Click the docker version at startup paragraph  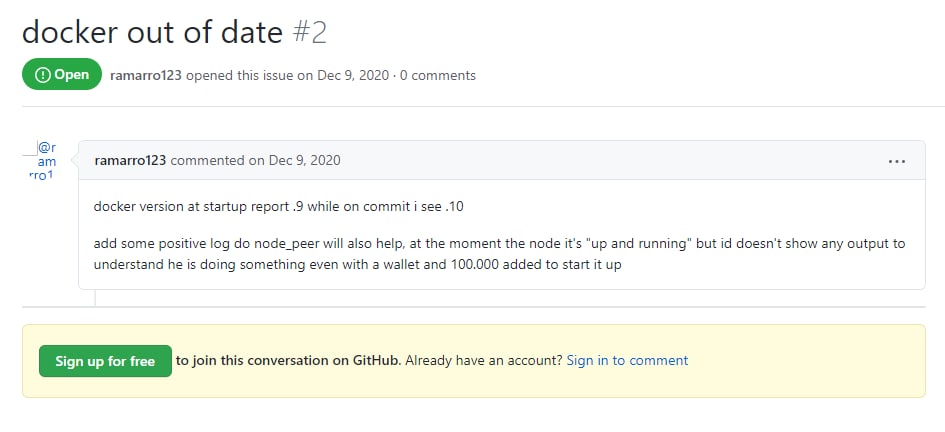click(278, 206)
